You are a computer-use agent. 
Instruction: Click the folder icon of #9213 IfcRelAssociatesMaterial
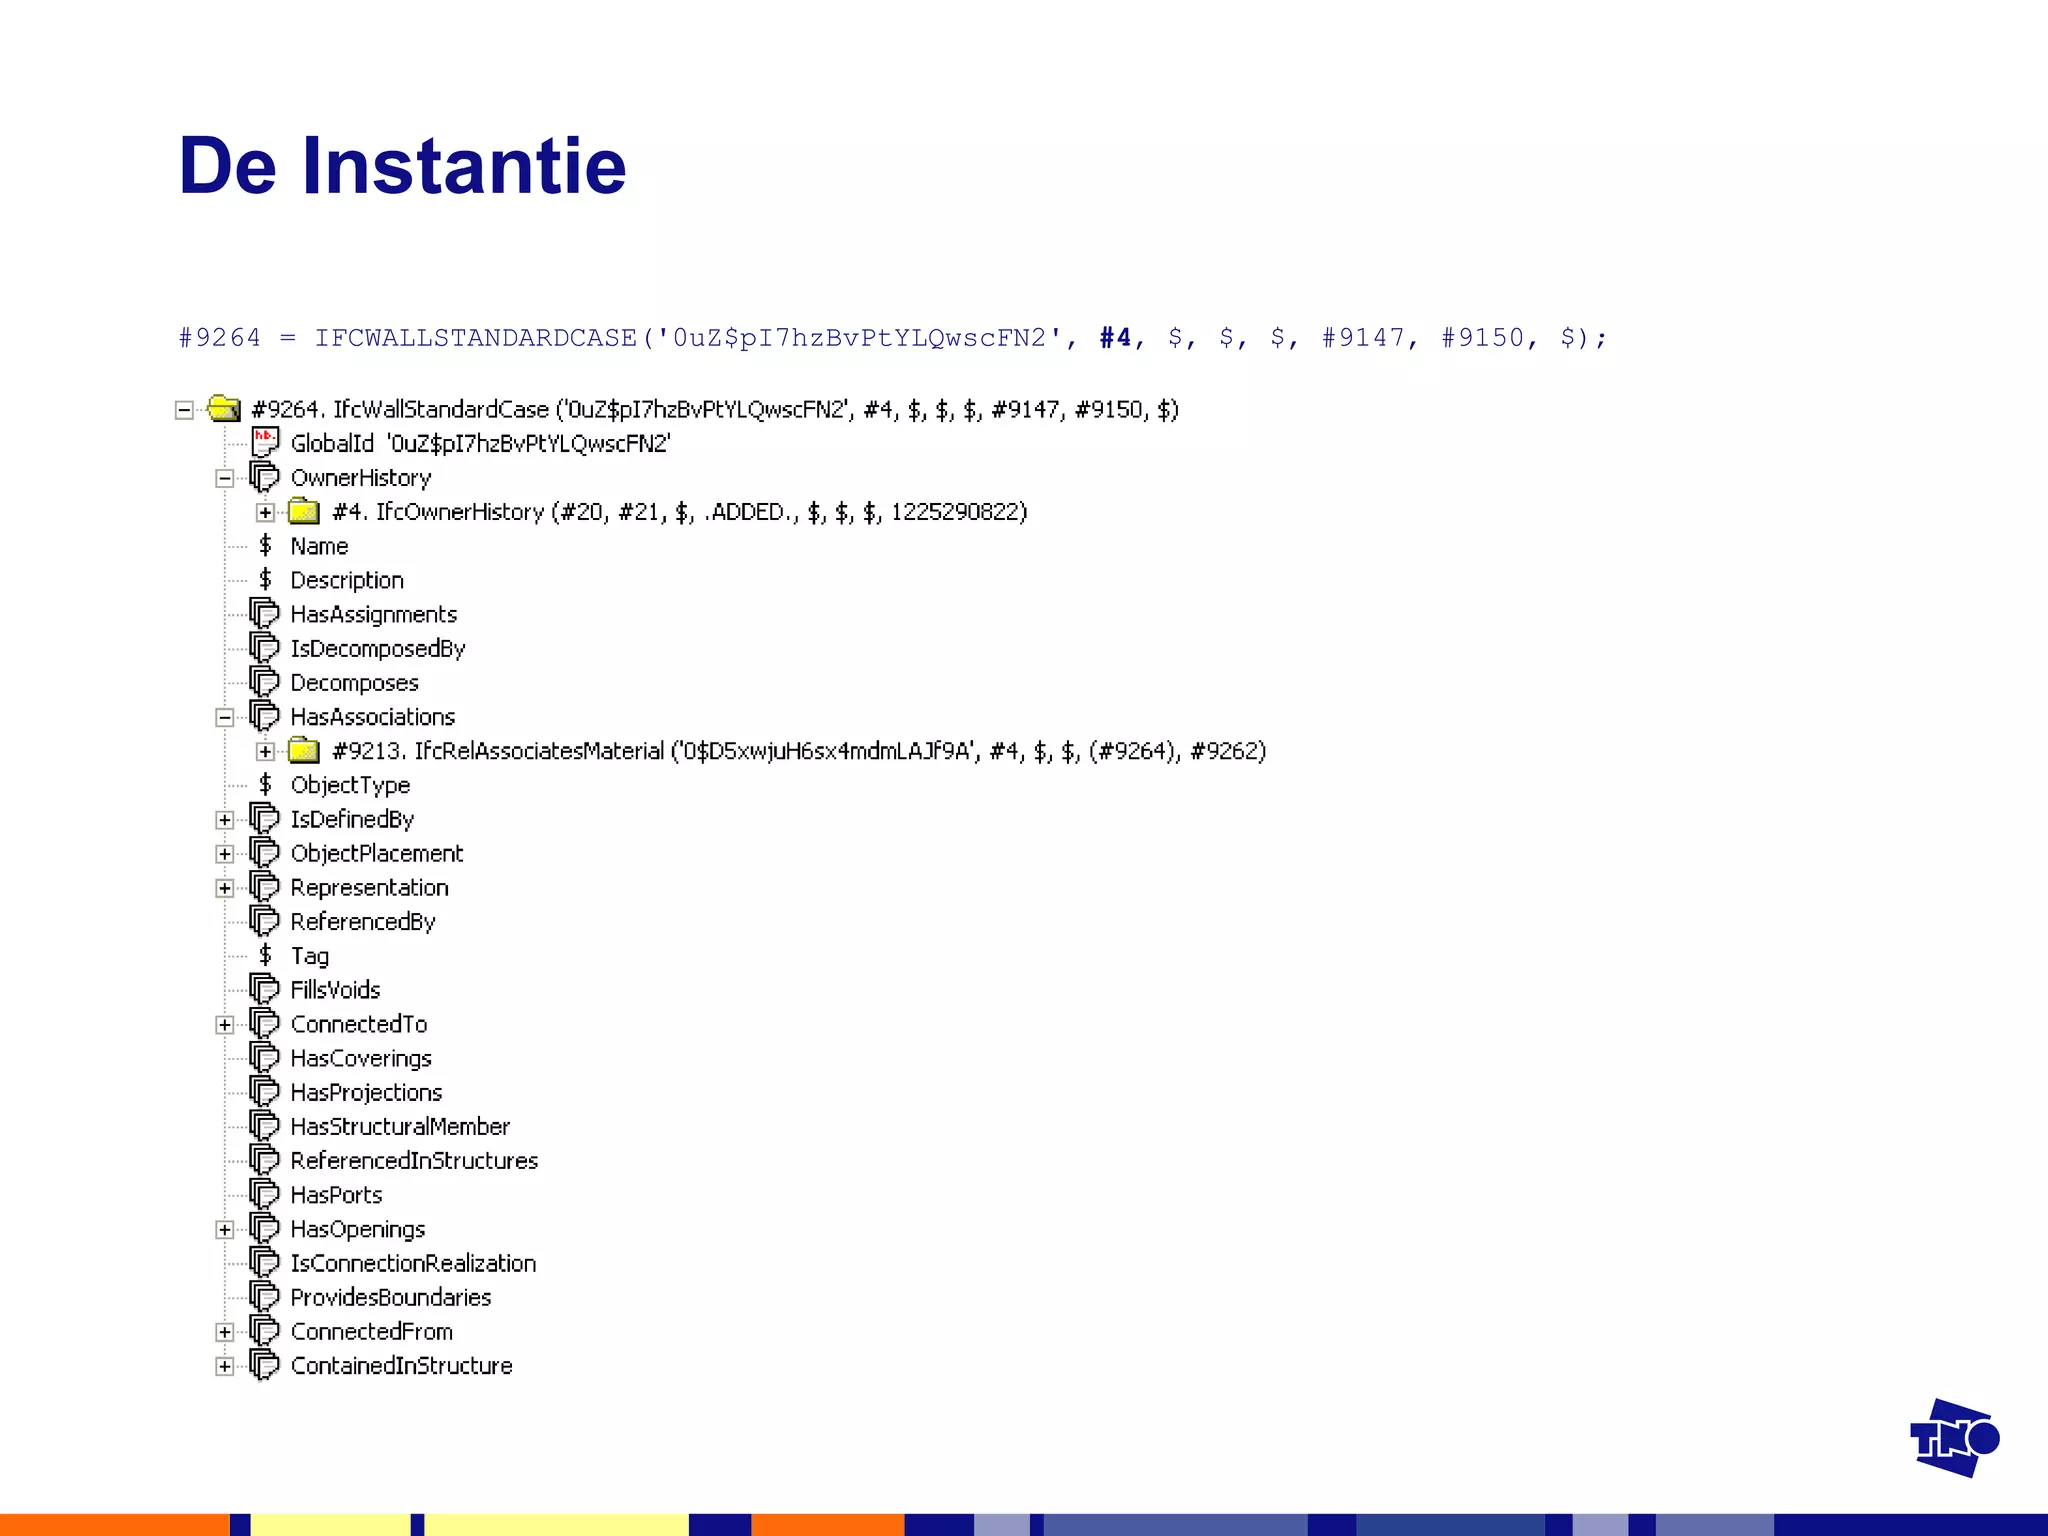(x=304, y=750)
